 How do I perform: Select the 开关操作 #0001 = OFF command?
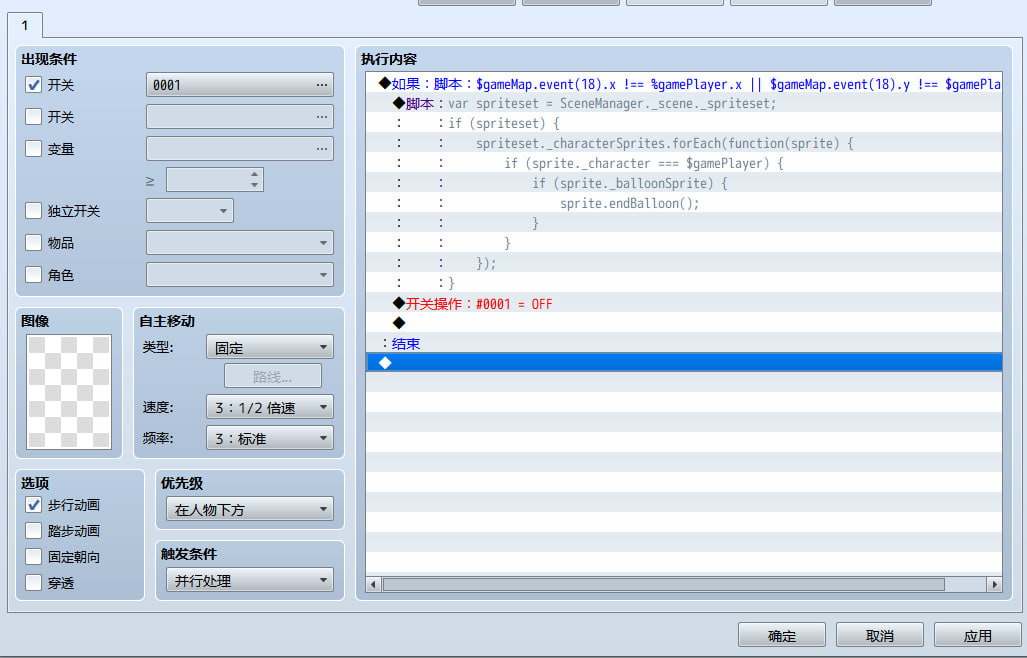tap(479, 304)
